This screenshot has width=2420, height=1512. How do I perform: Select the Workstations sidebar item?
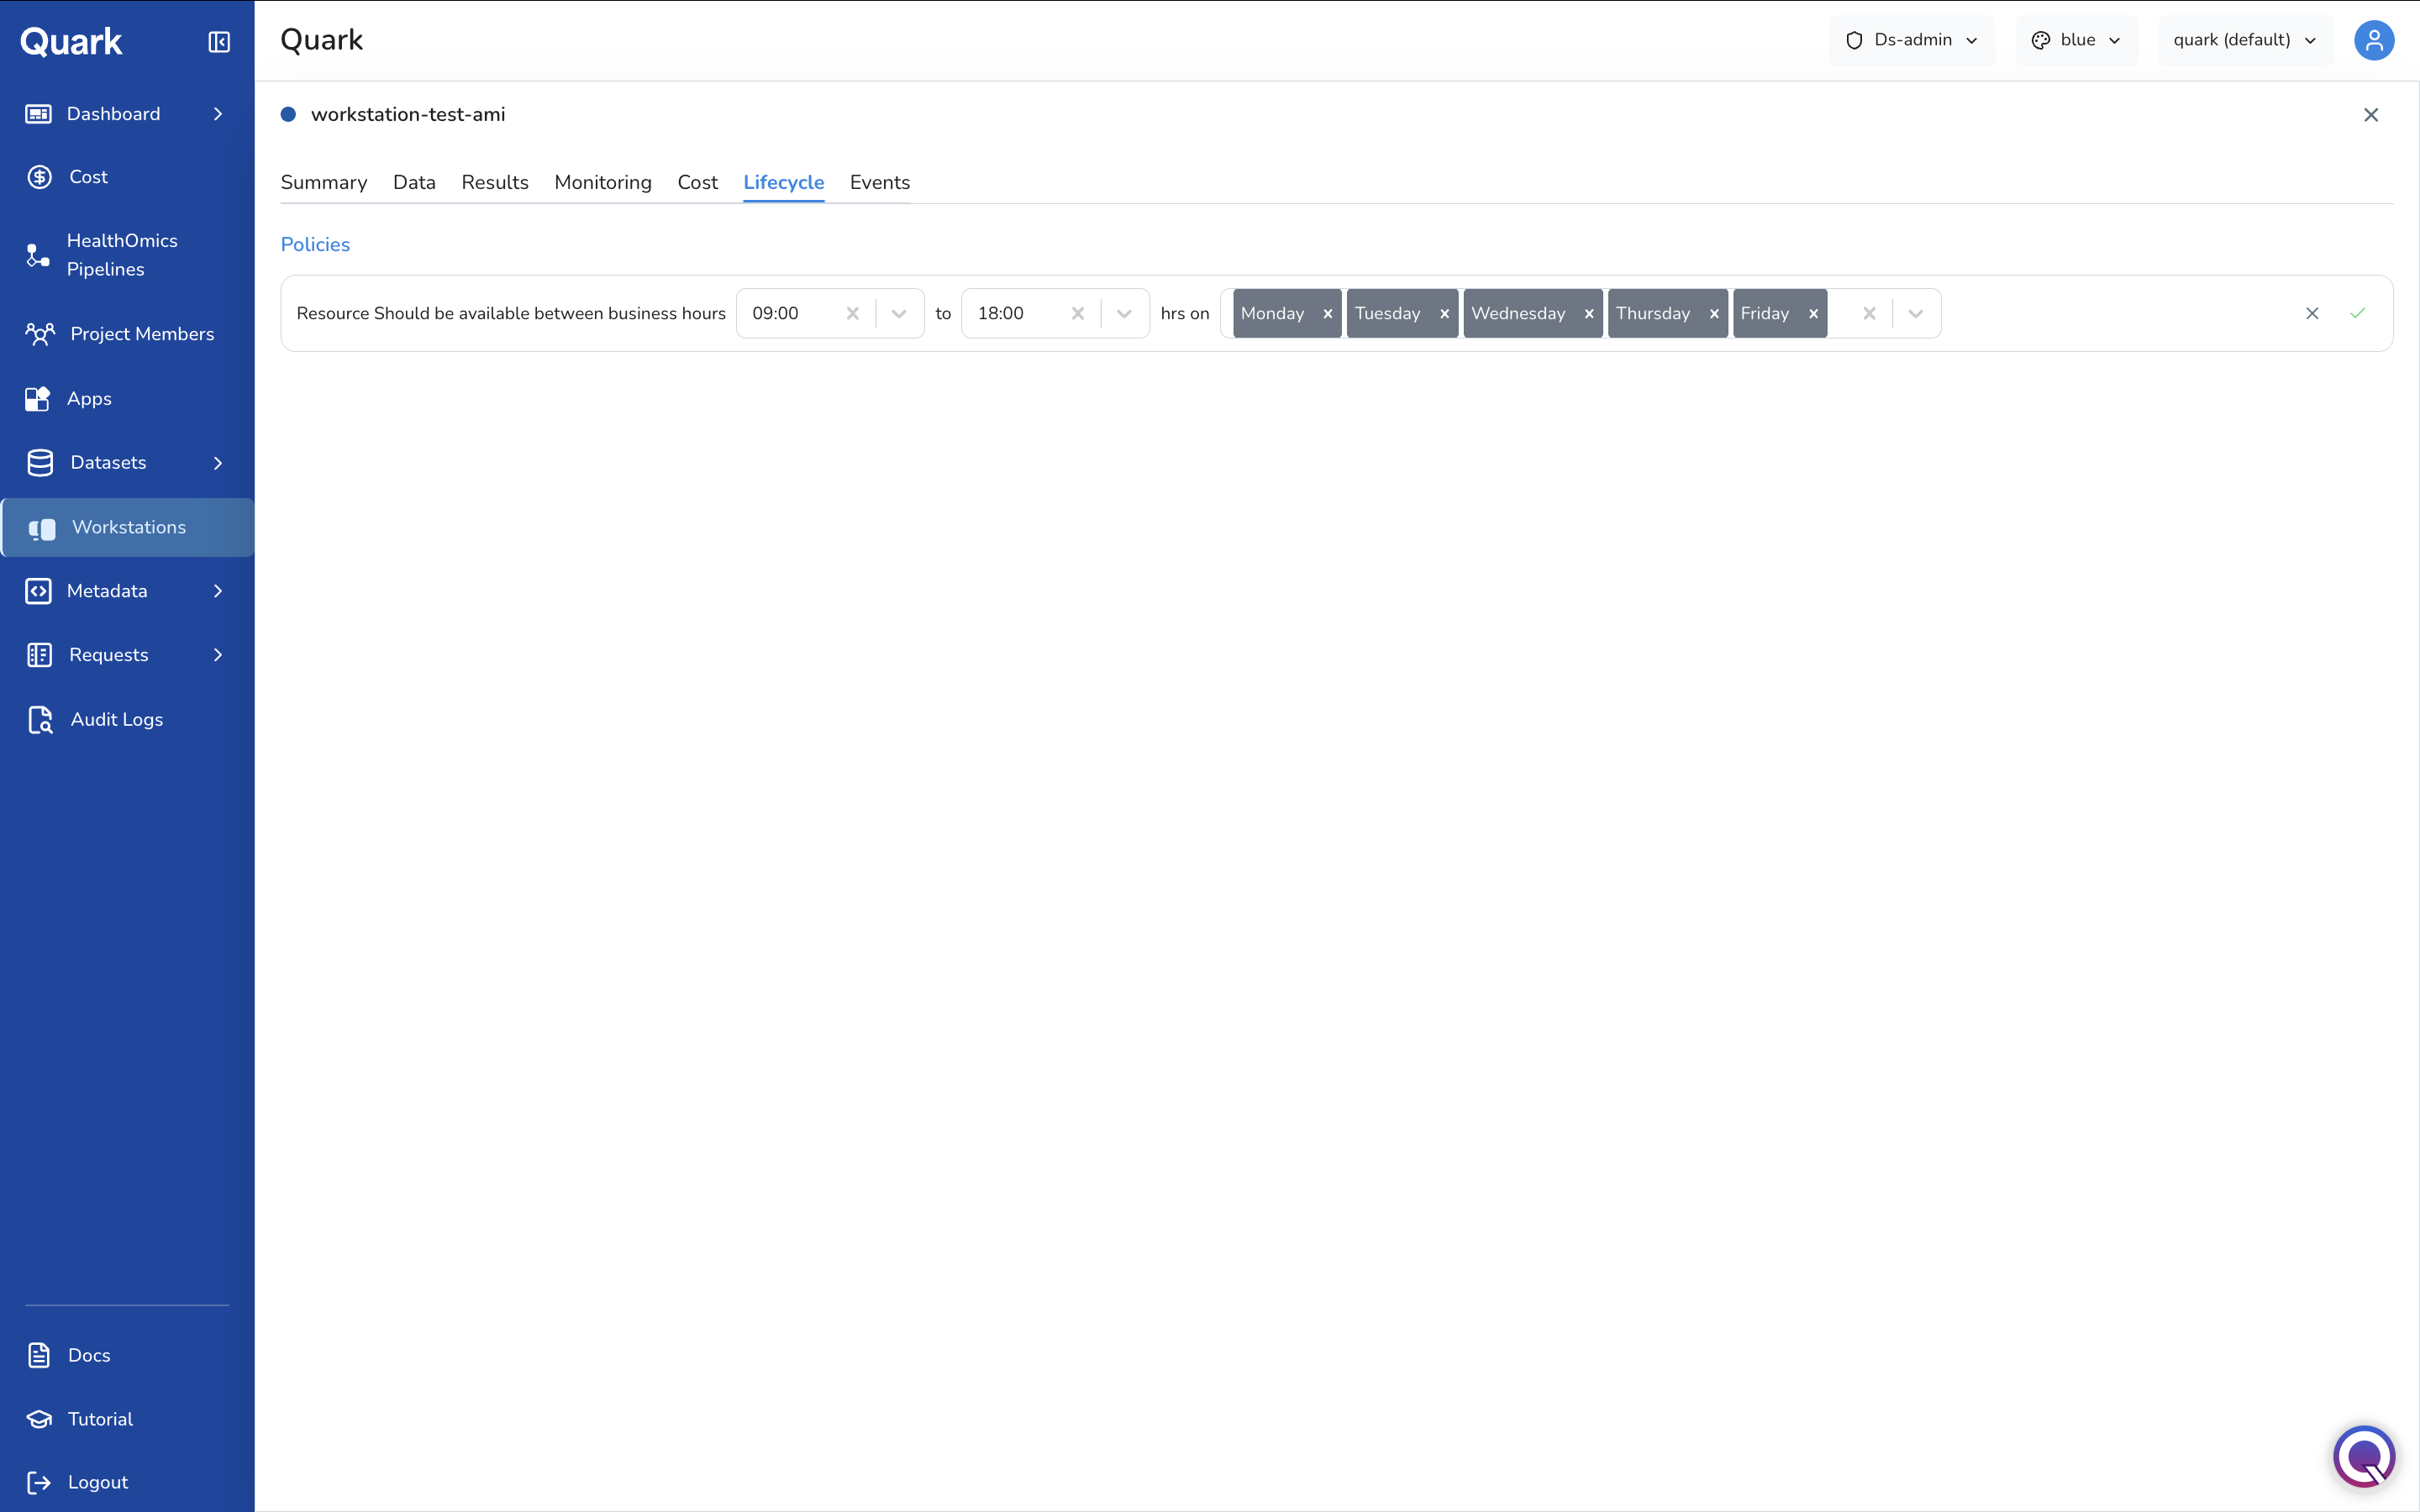point(127,527)
